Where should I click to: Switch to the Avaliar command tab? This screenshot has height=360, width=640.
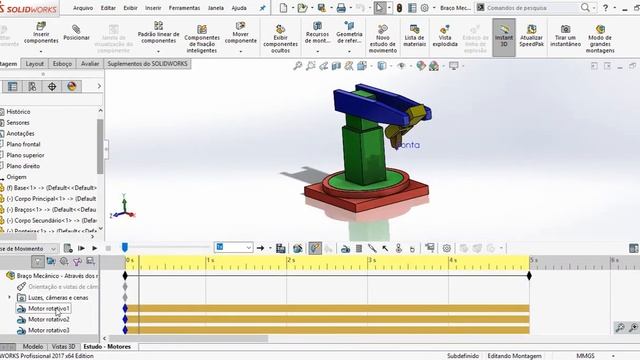pyautogui.click(x=90, y=64)
